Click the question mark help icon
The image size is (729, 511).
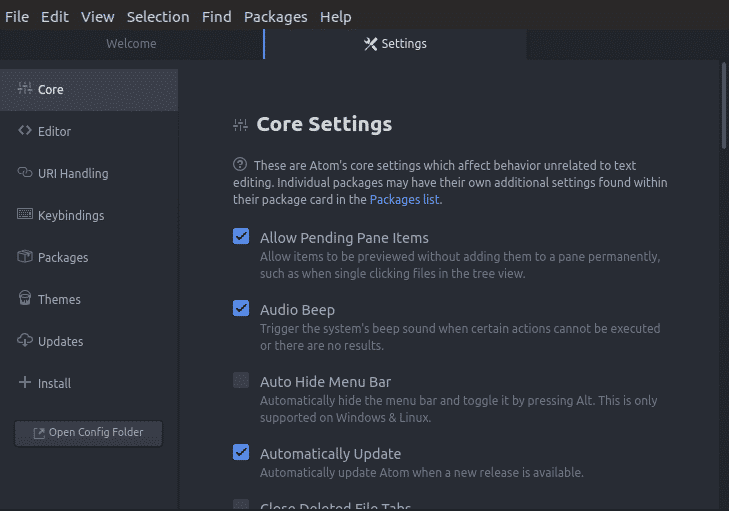[240, 164]
